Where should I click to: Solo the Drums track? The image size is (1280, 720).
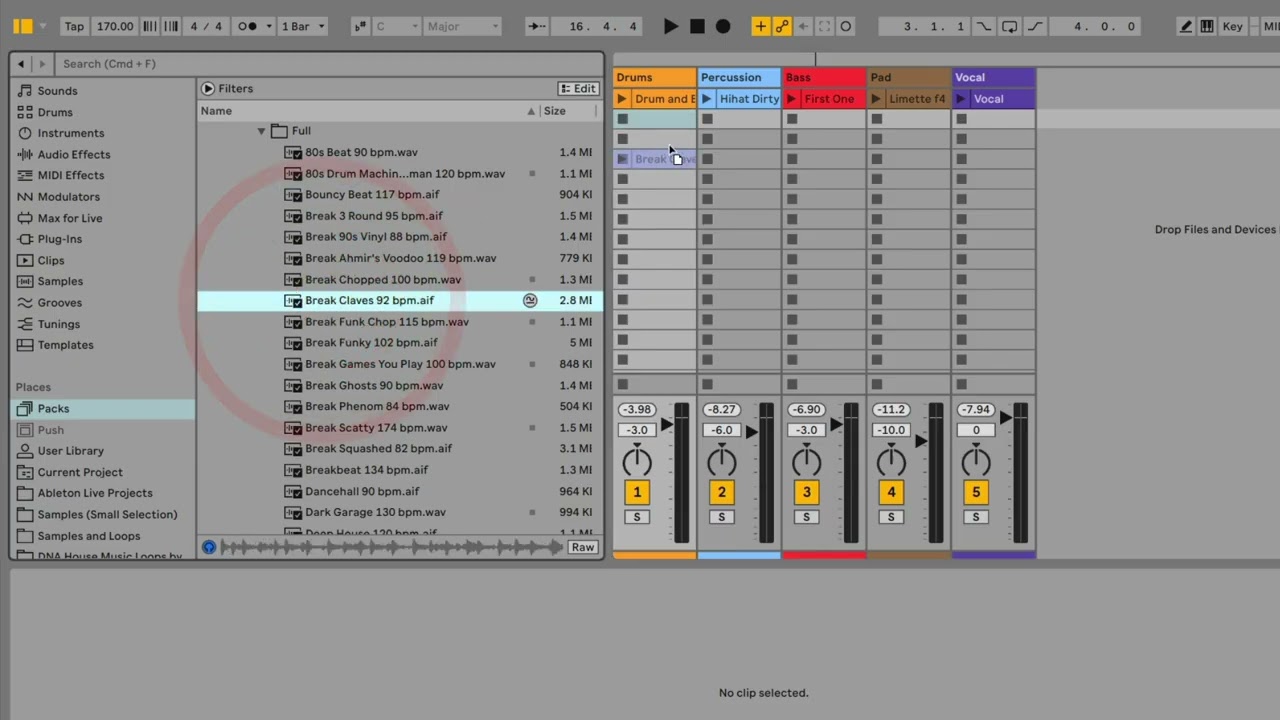tap(637, 517)
